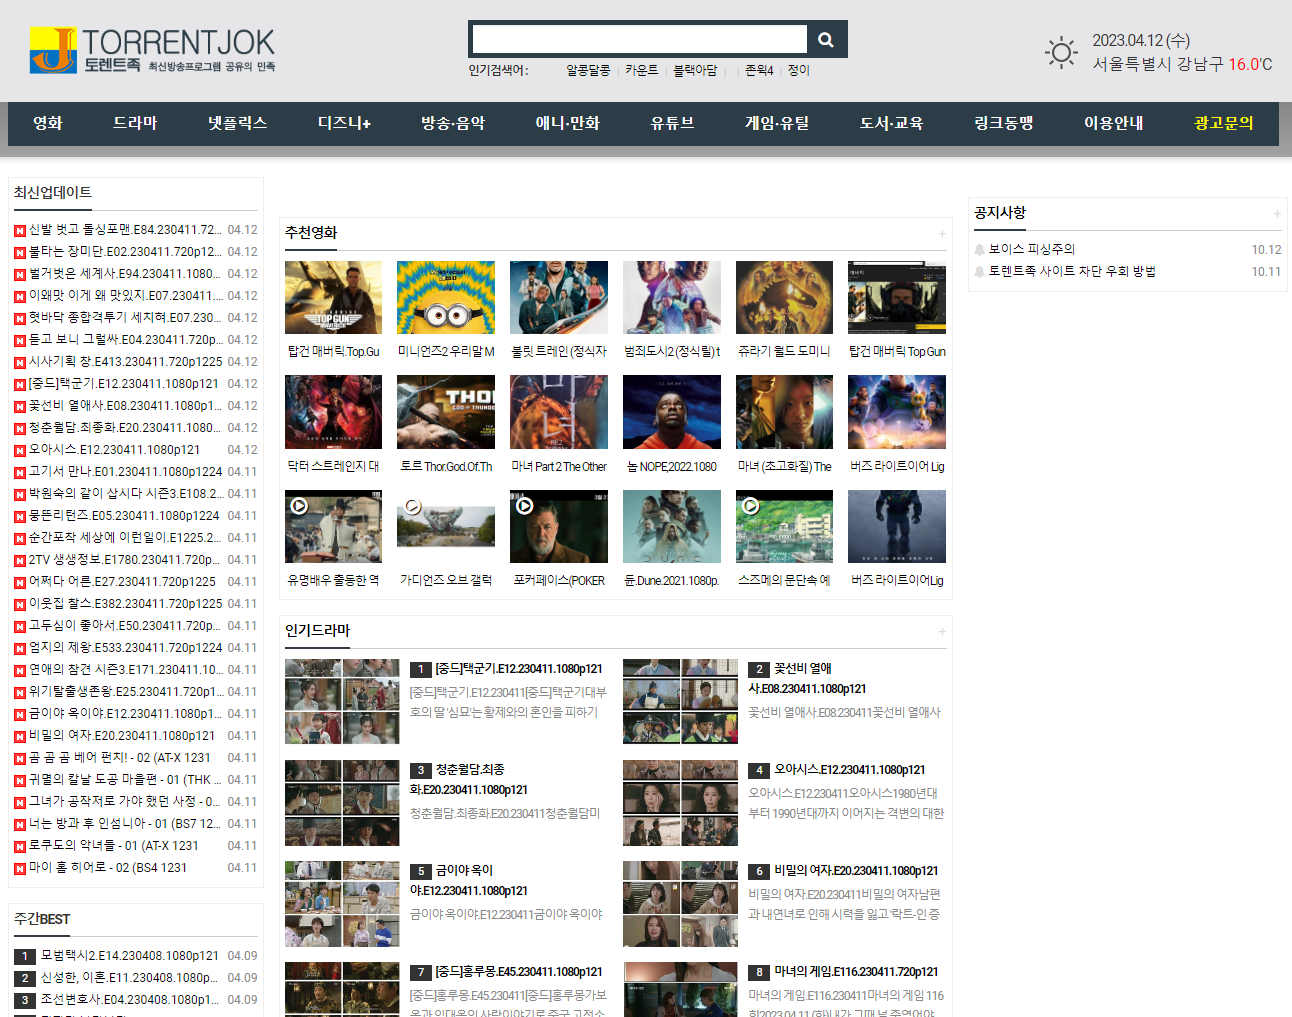
Task: Open 쥬라기 월드 도미니언 thumbnail
Action: pos(784,297)
